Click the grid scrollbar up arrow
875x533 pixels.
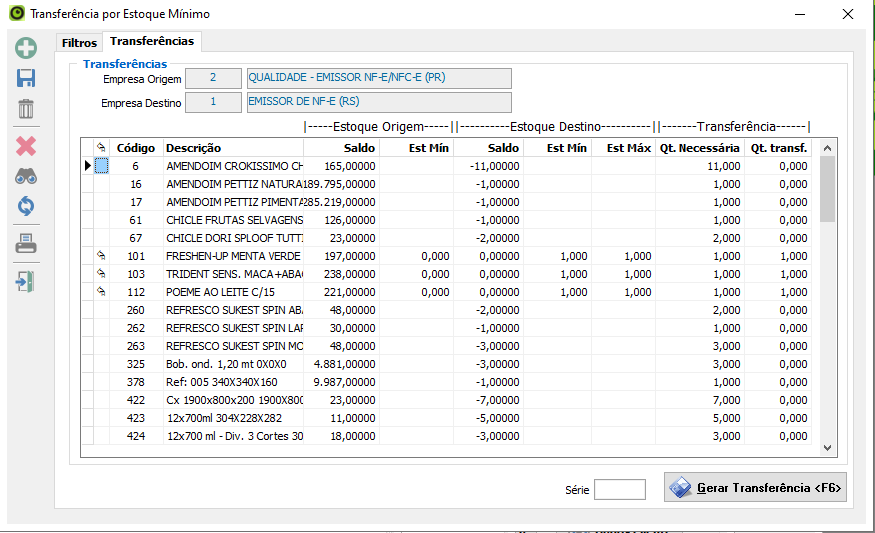[x=827, y=148]
